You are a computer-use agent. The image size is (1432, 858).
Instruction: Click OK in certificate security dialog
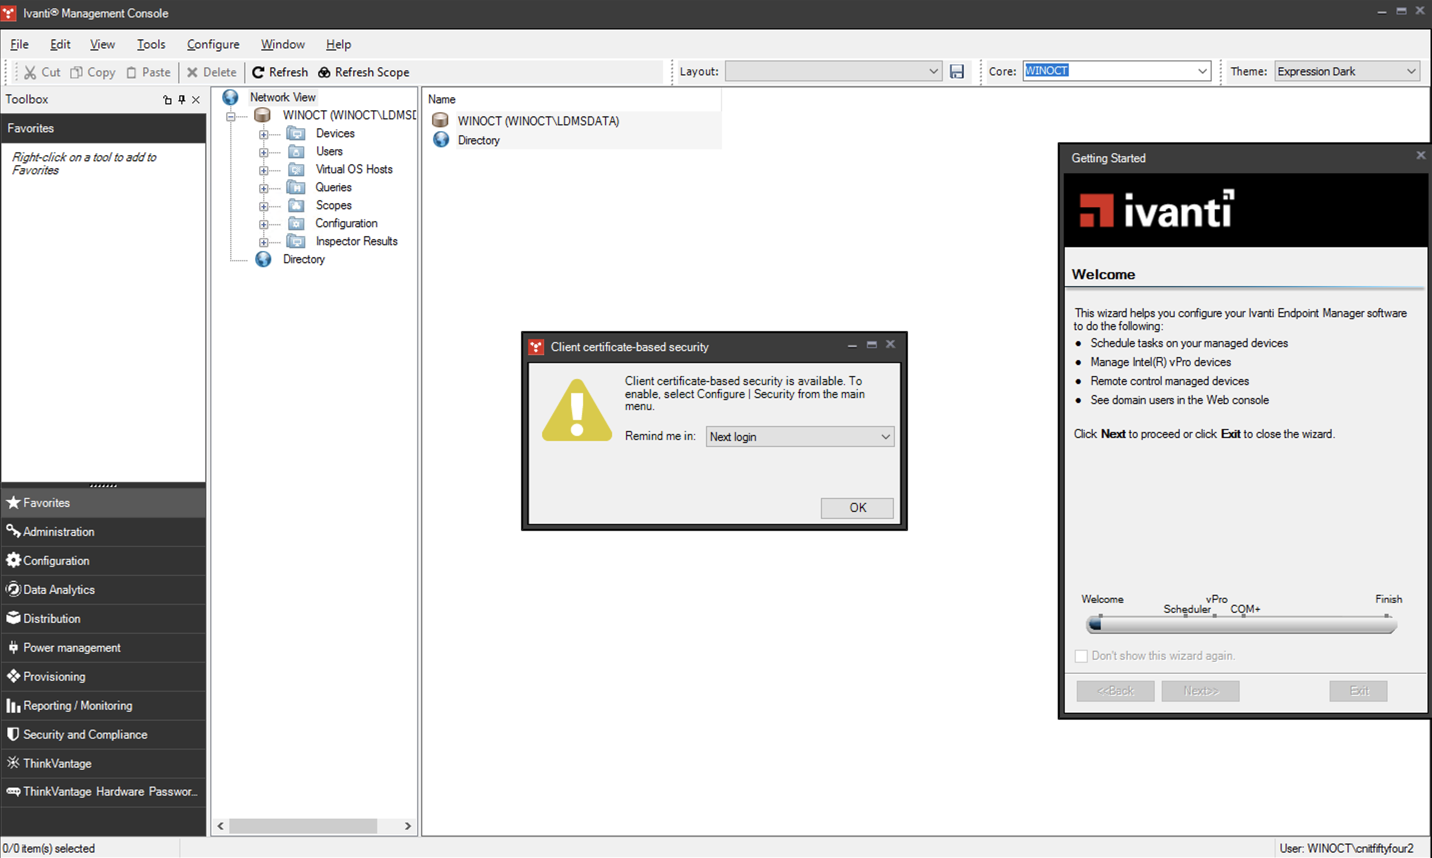pos(857,507)
